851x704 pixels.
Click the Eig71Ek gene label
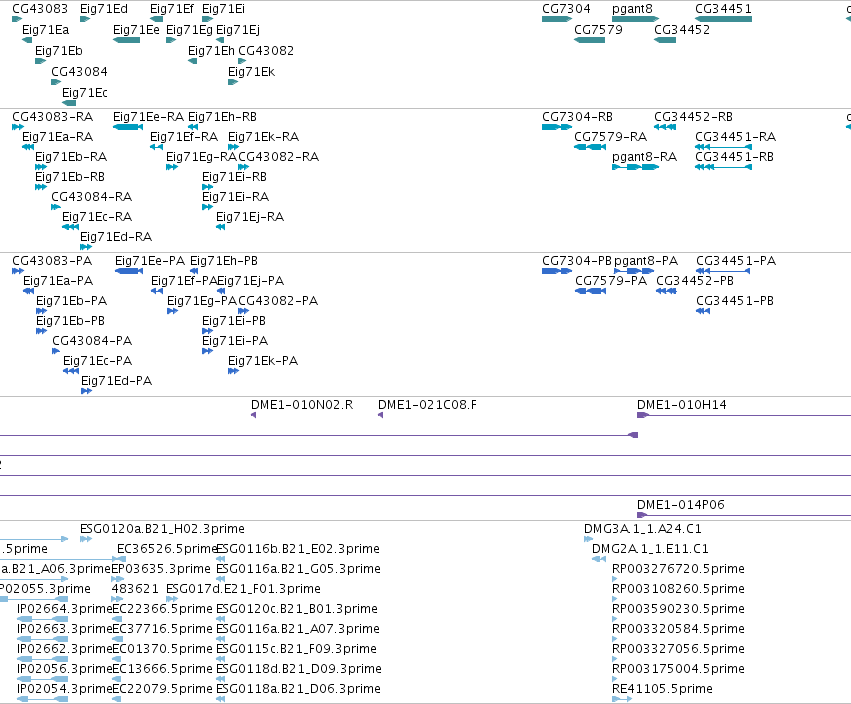pos(251,72)
